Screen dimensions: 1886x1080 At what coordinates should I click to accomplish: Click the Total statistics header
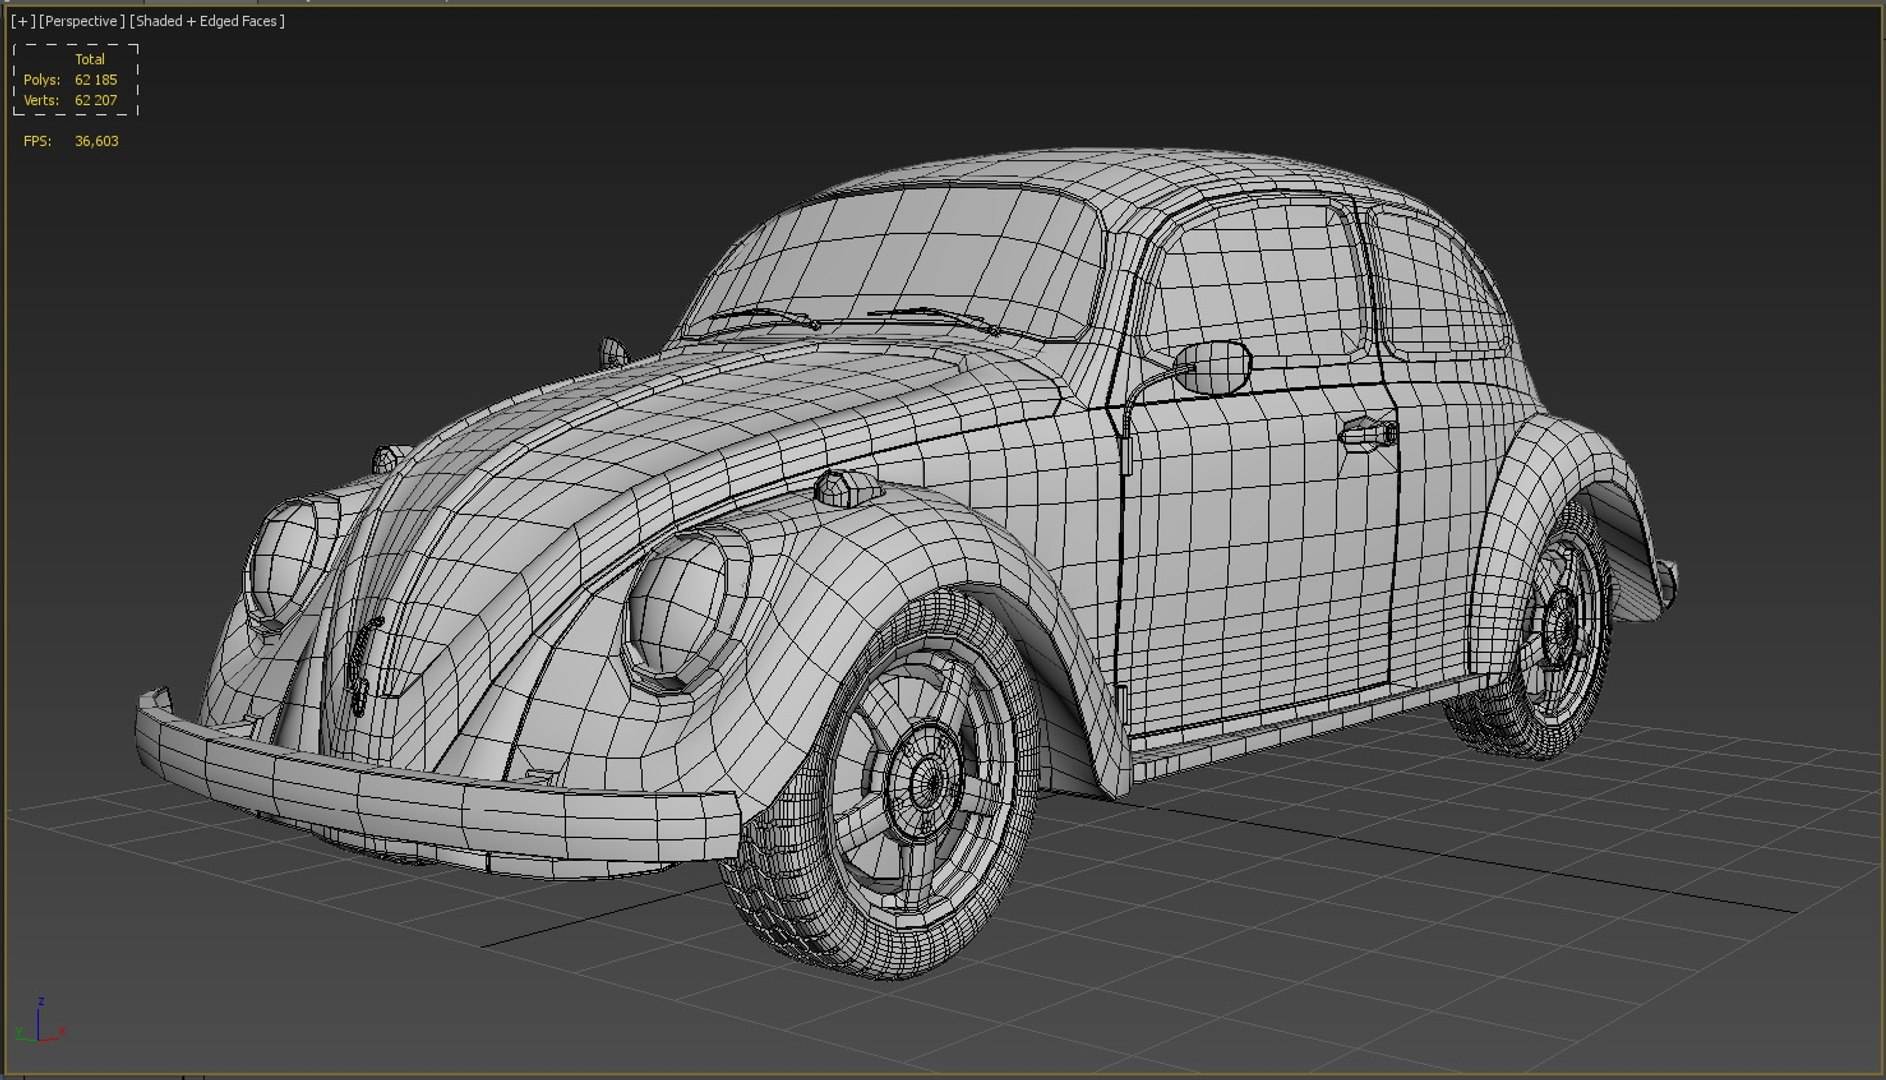tap(90, 59)
